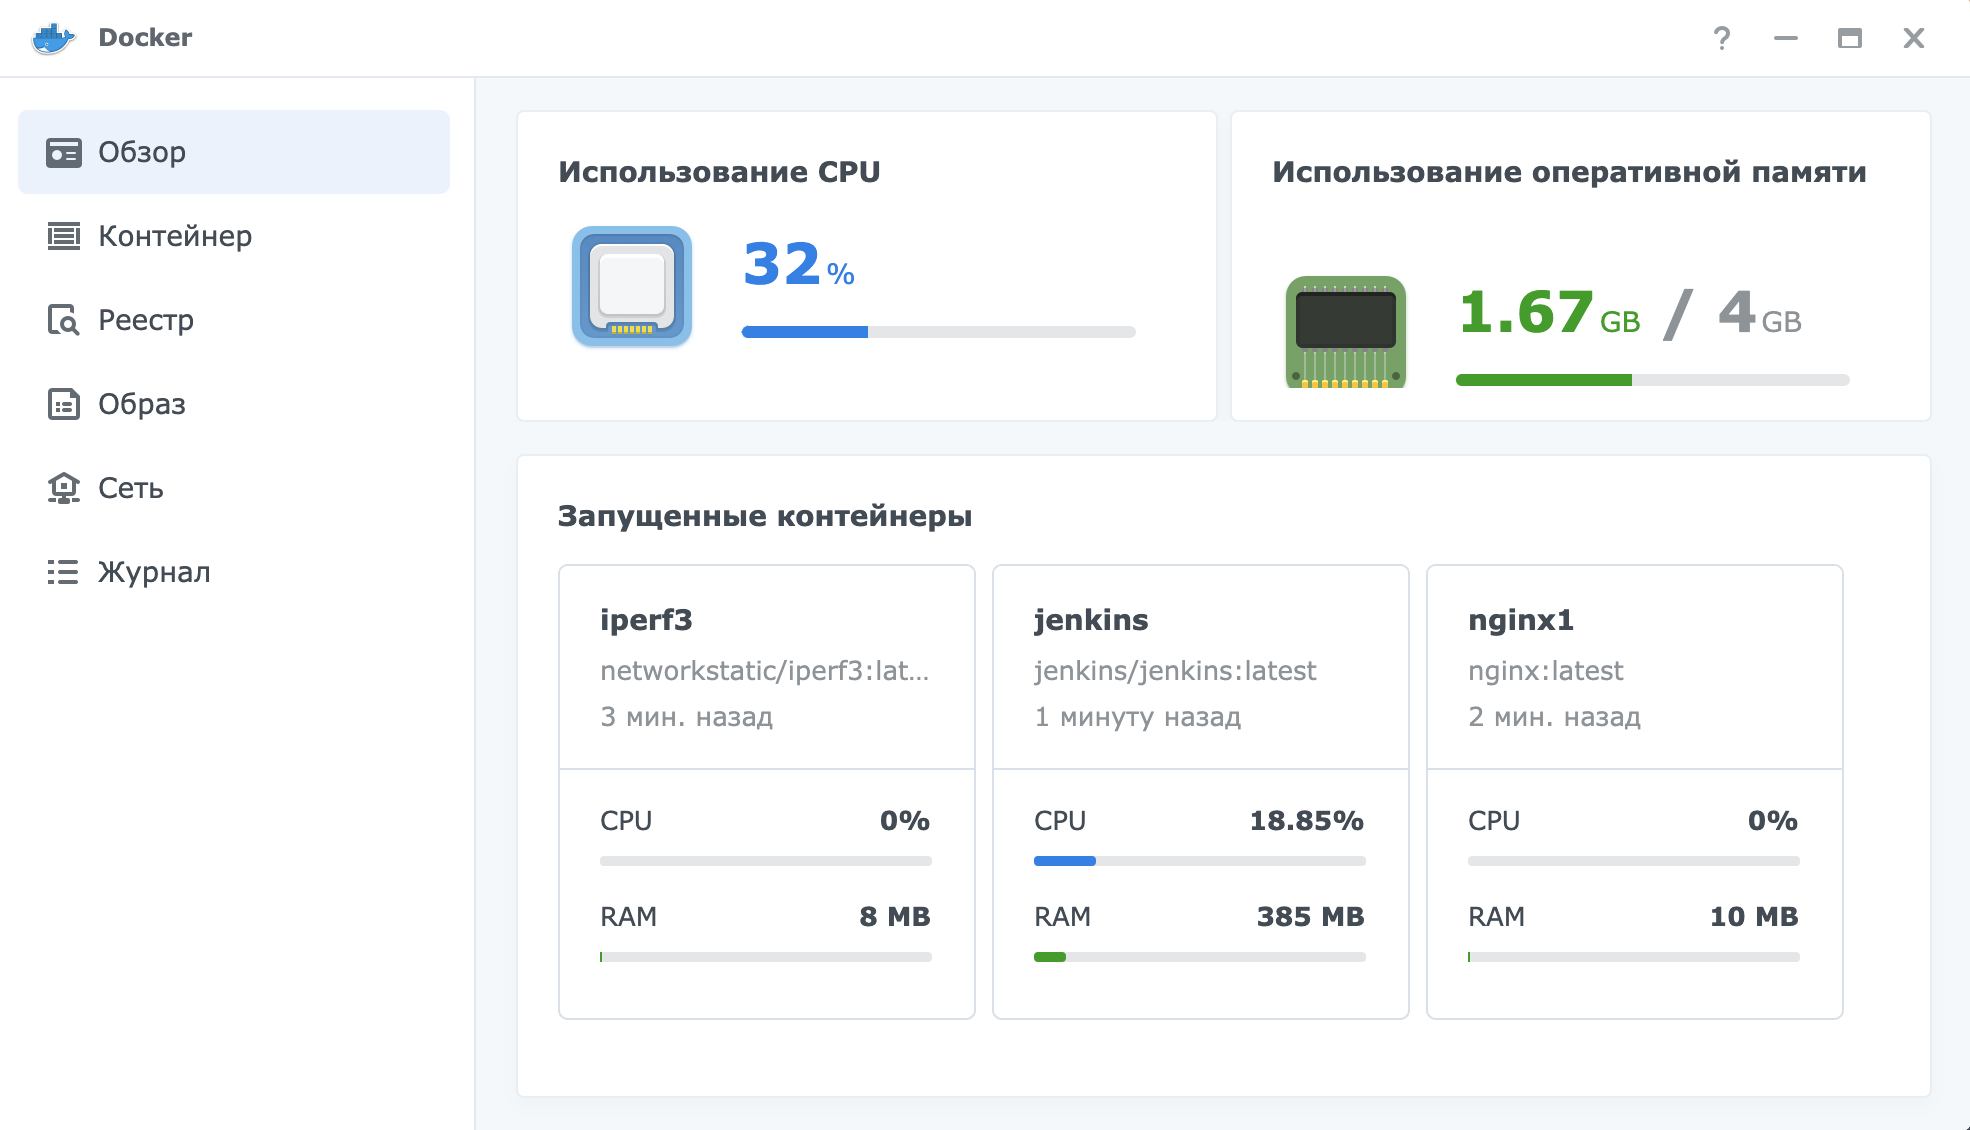Viewport: 1970px width, 1130px height.
Task: Click the green RAM module icon
Action: pyautogui.click(x=1345, y=332)
